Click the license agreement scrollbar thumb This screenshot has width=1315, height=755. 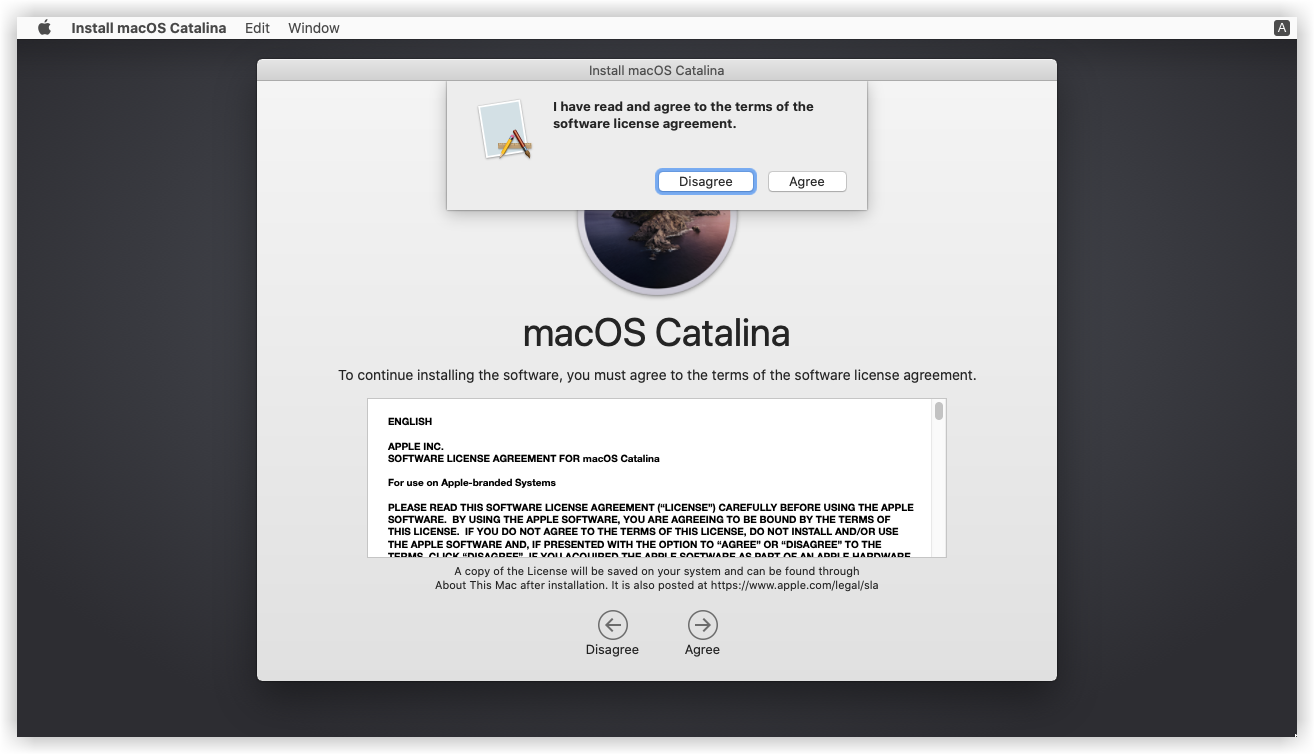[938, 411]
